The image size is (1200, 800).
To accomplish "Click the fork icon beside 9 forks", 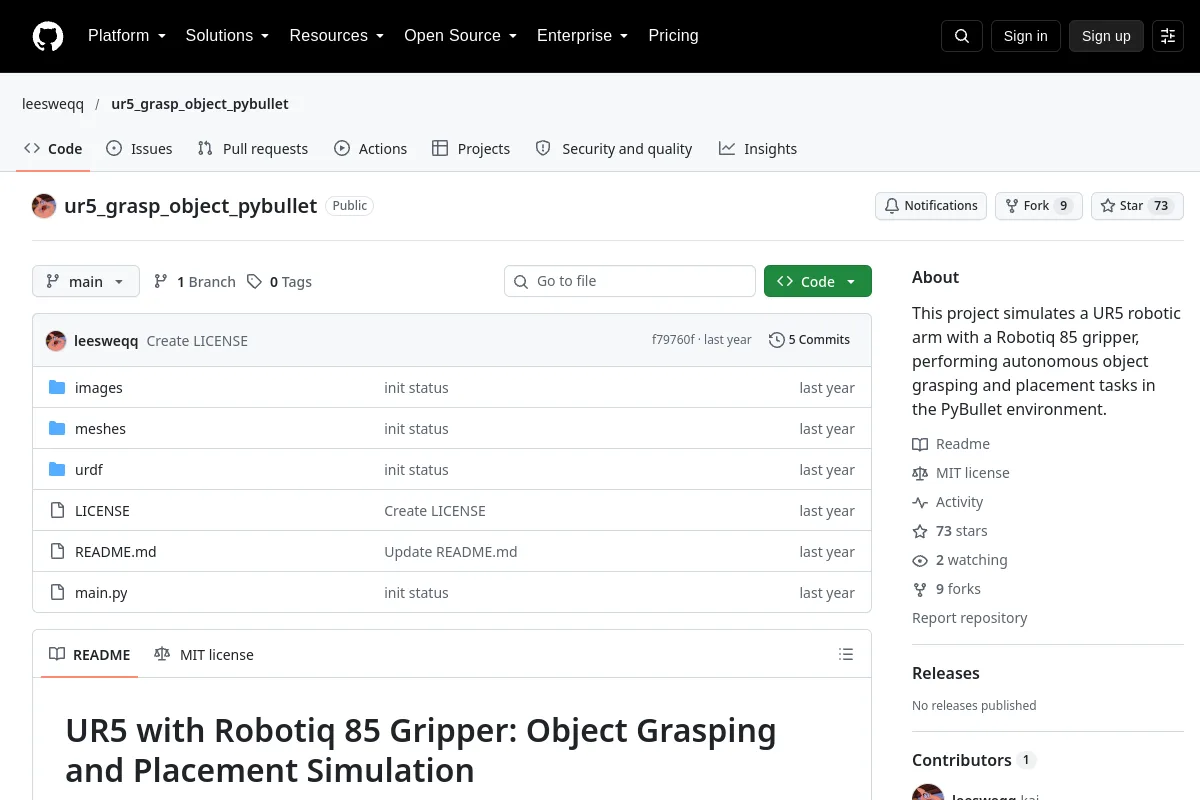I will 920,589.
